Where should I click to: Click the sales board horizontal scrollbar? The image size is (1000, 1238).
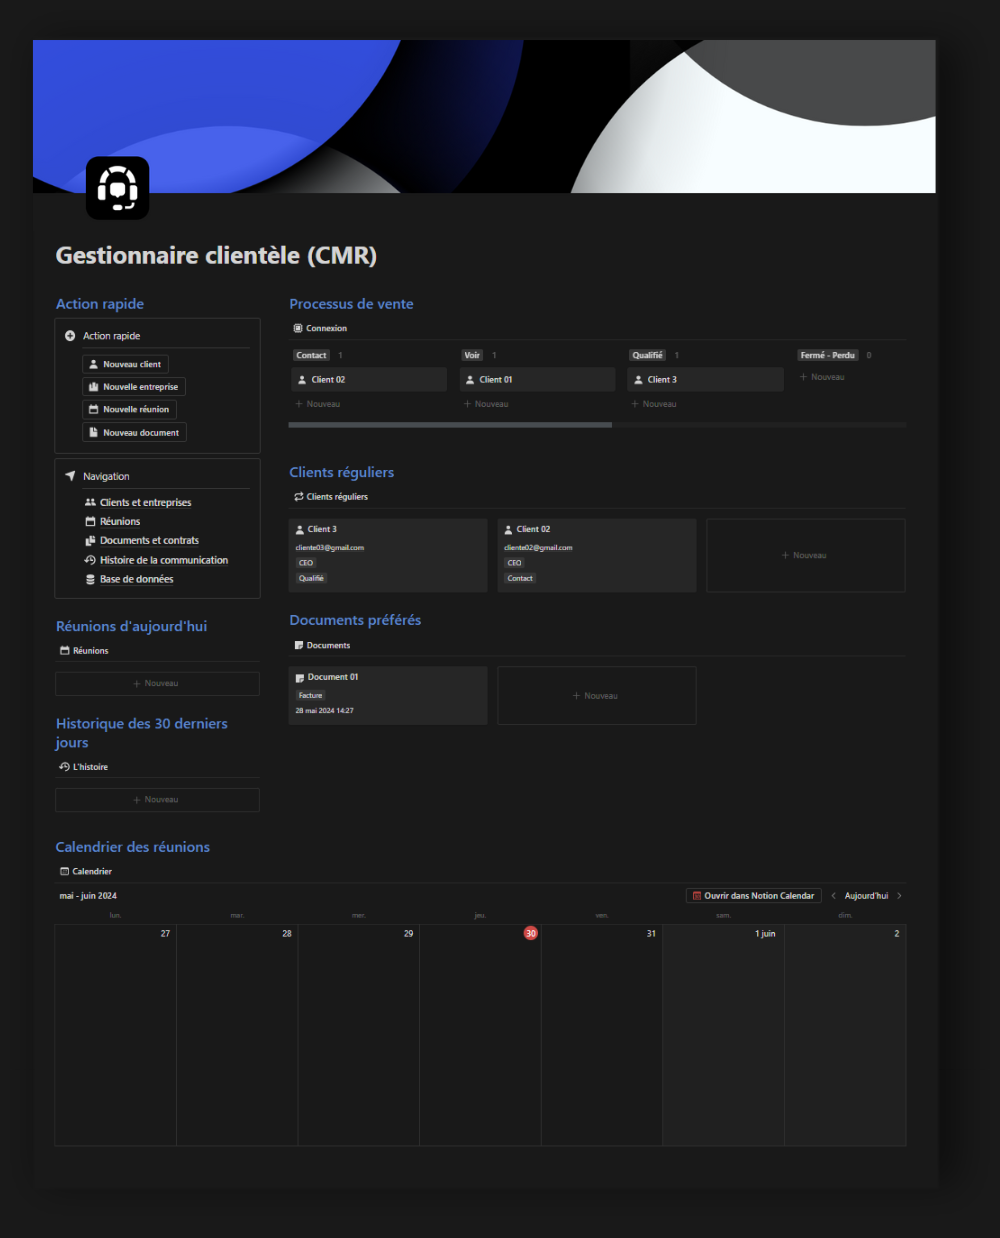tap(450, 425)
